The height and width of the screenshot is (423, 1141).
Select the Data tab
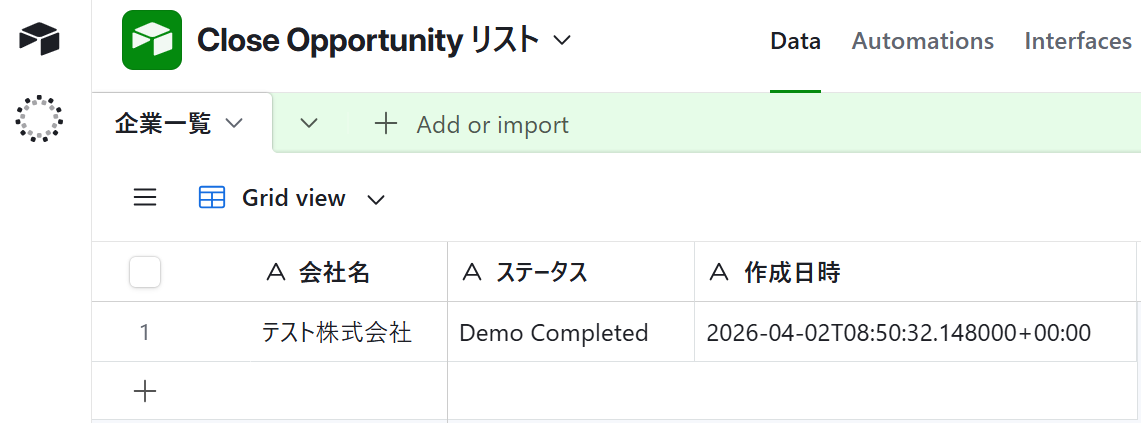795,41
